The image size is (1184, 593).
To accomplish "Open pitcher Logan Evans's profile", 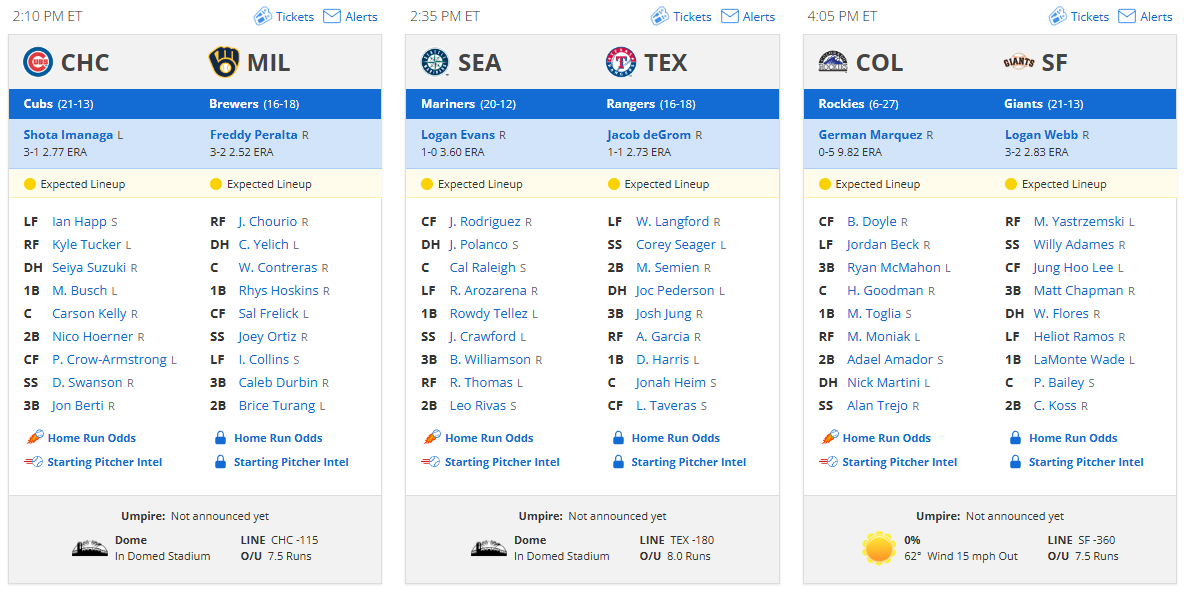I will 458,135.
